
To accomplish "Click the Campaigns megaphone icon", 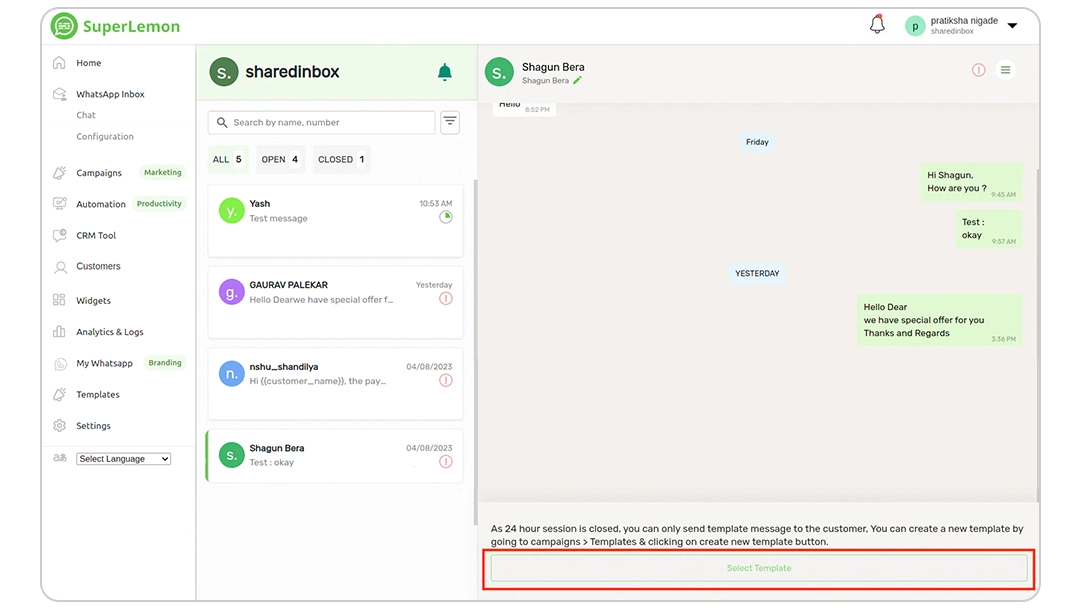I will [x=59, y=172].
